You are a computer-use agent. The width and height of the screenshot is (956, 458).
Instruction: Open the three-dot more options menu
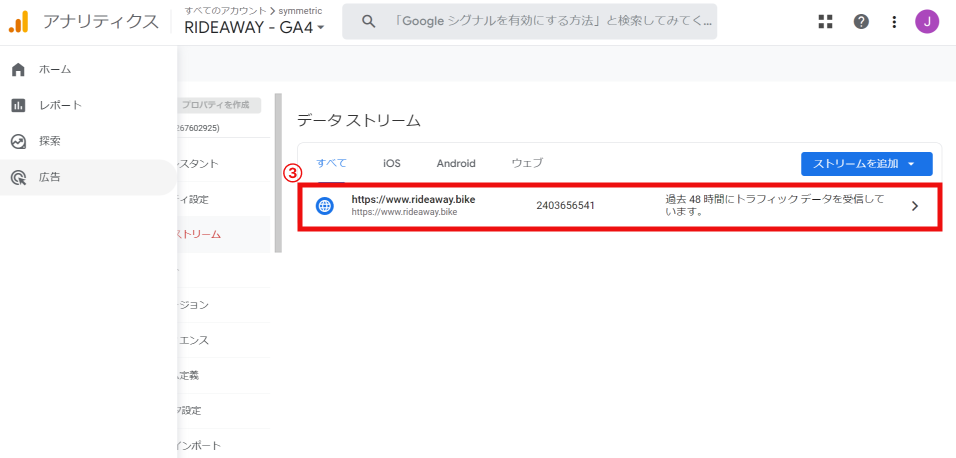pyautogui.click(x=894, y=22)
